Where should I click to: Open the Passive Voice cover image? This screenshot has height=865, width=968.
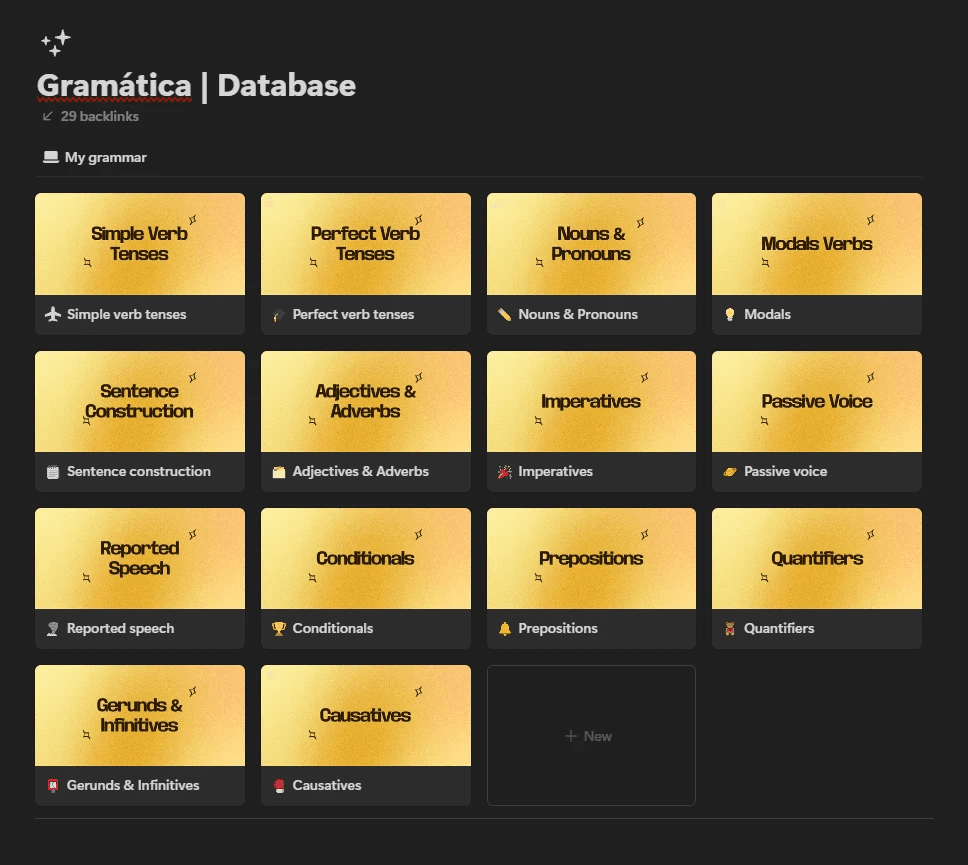817,401
